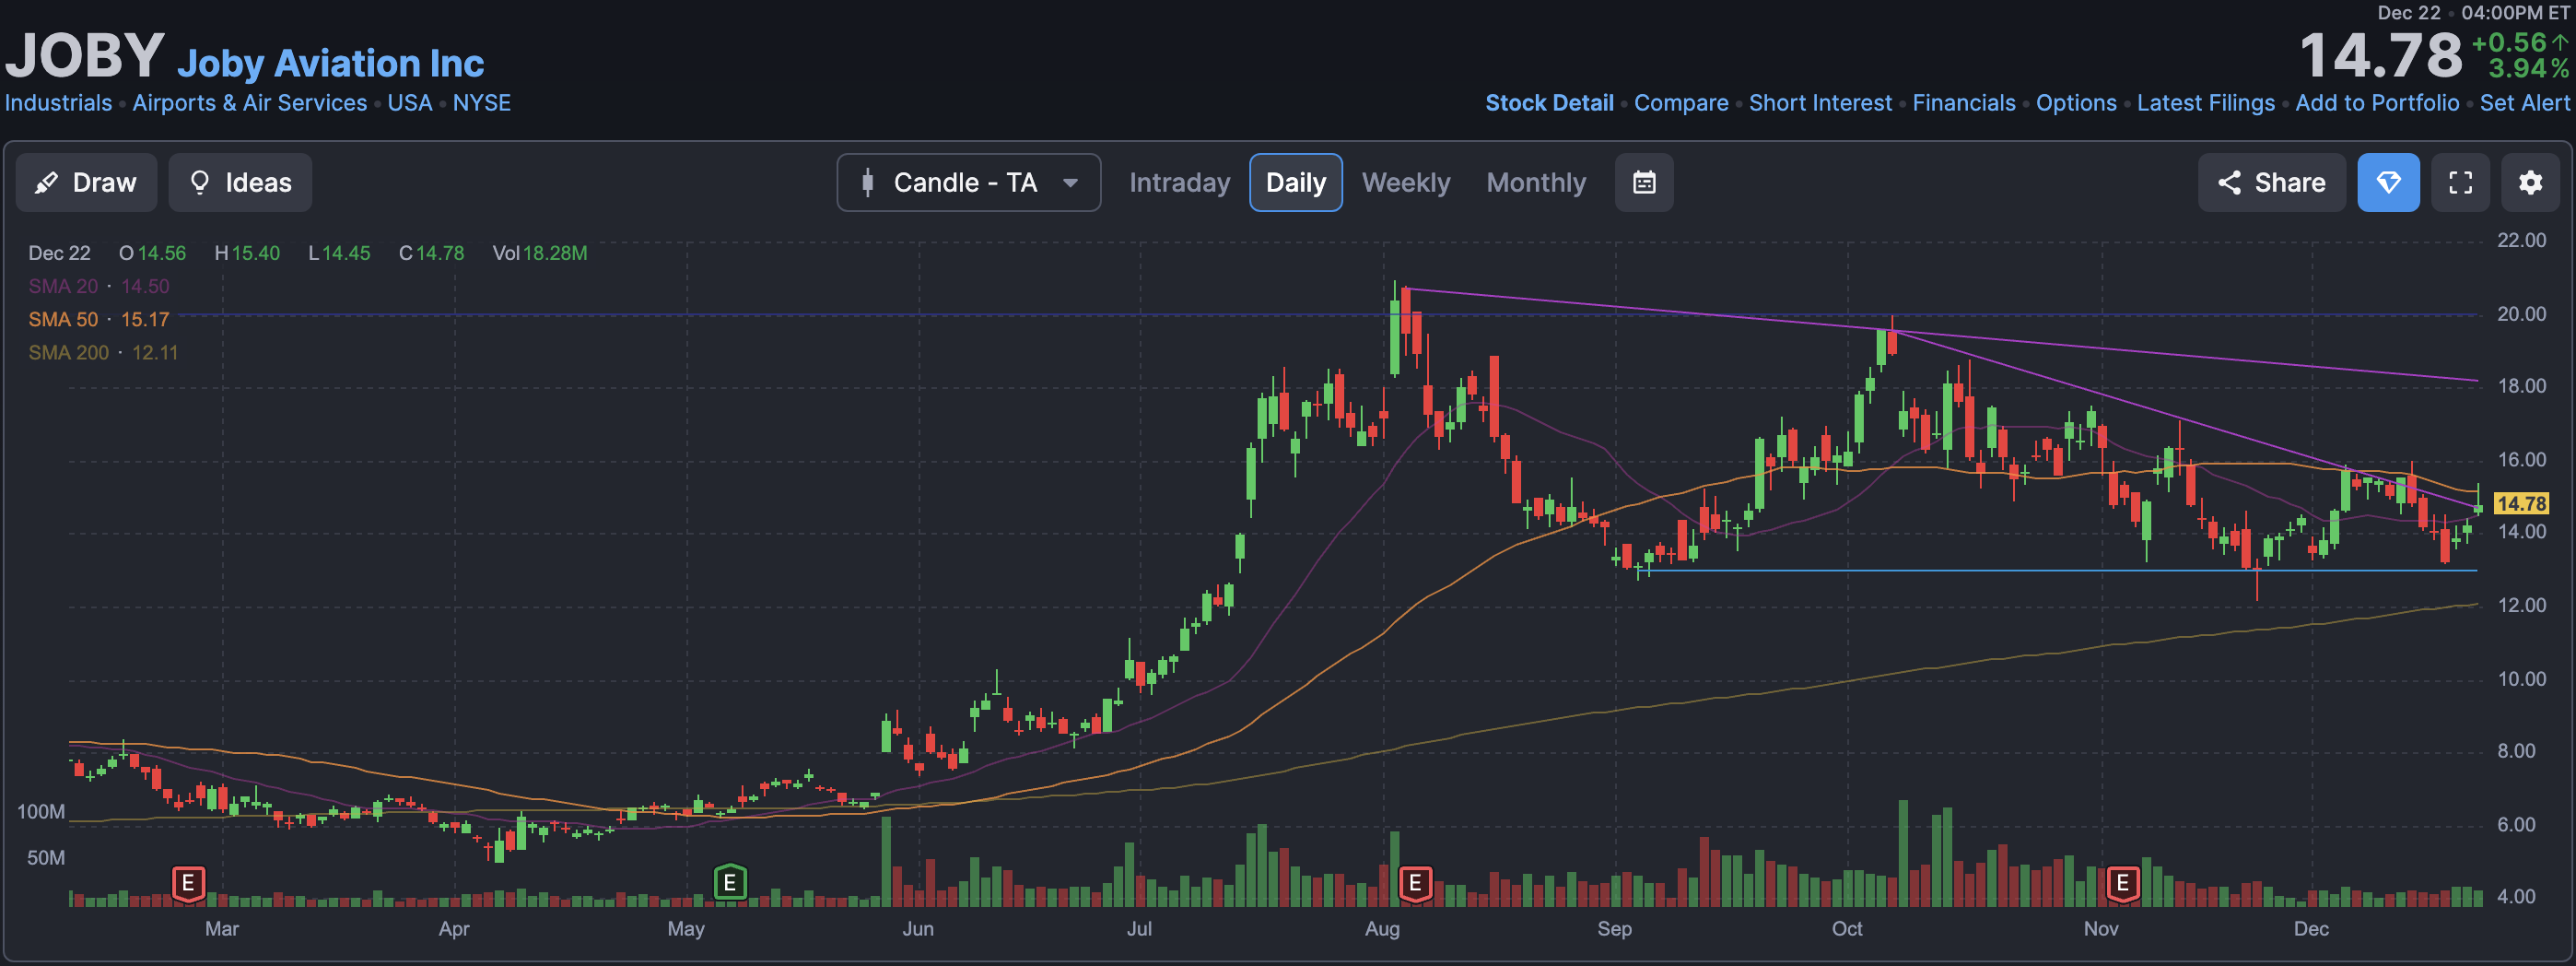The height and width of the screenshot is (966, 2576).
Task: Open the USA country link
Action: [x=409, y=103]
